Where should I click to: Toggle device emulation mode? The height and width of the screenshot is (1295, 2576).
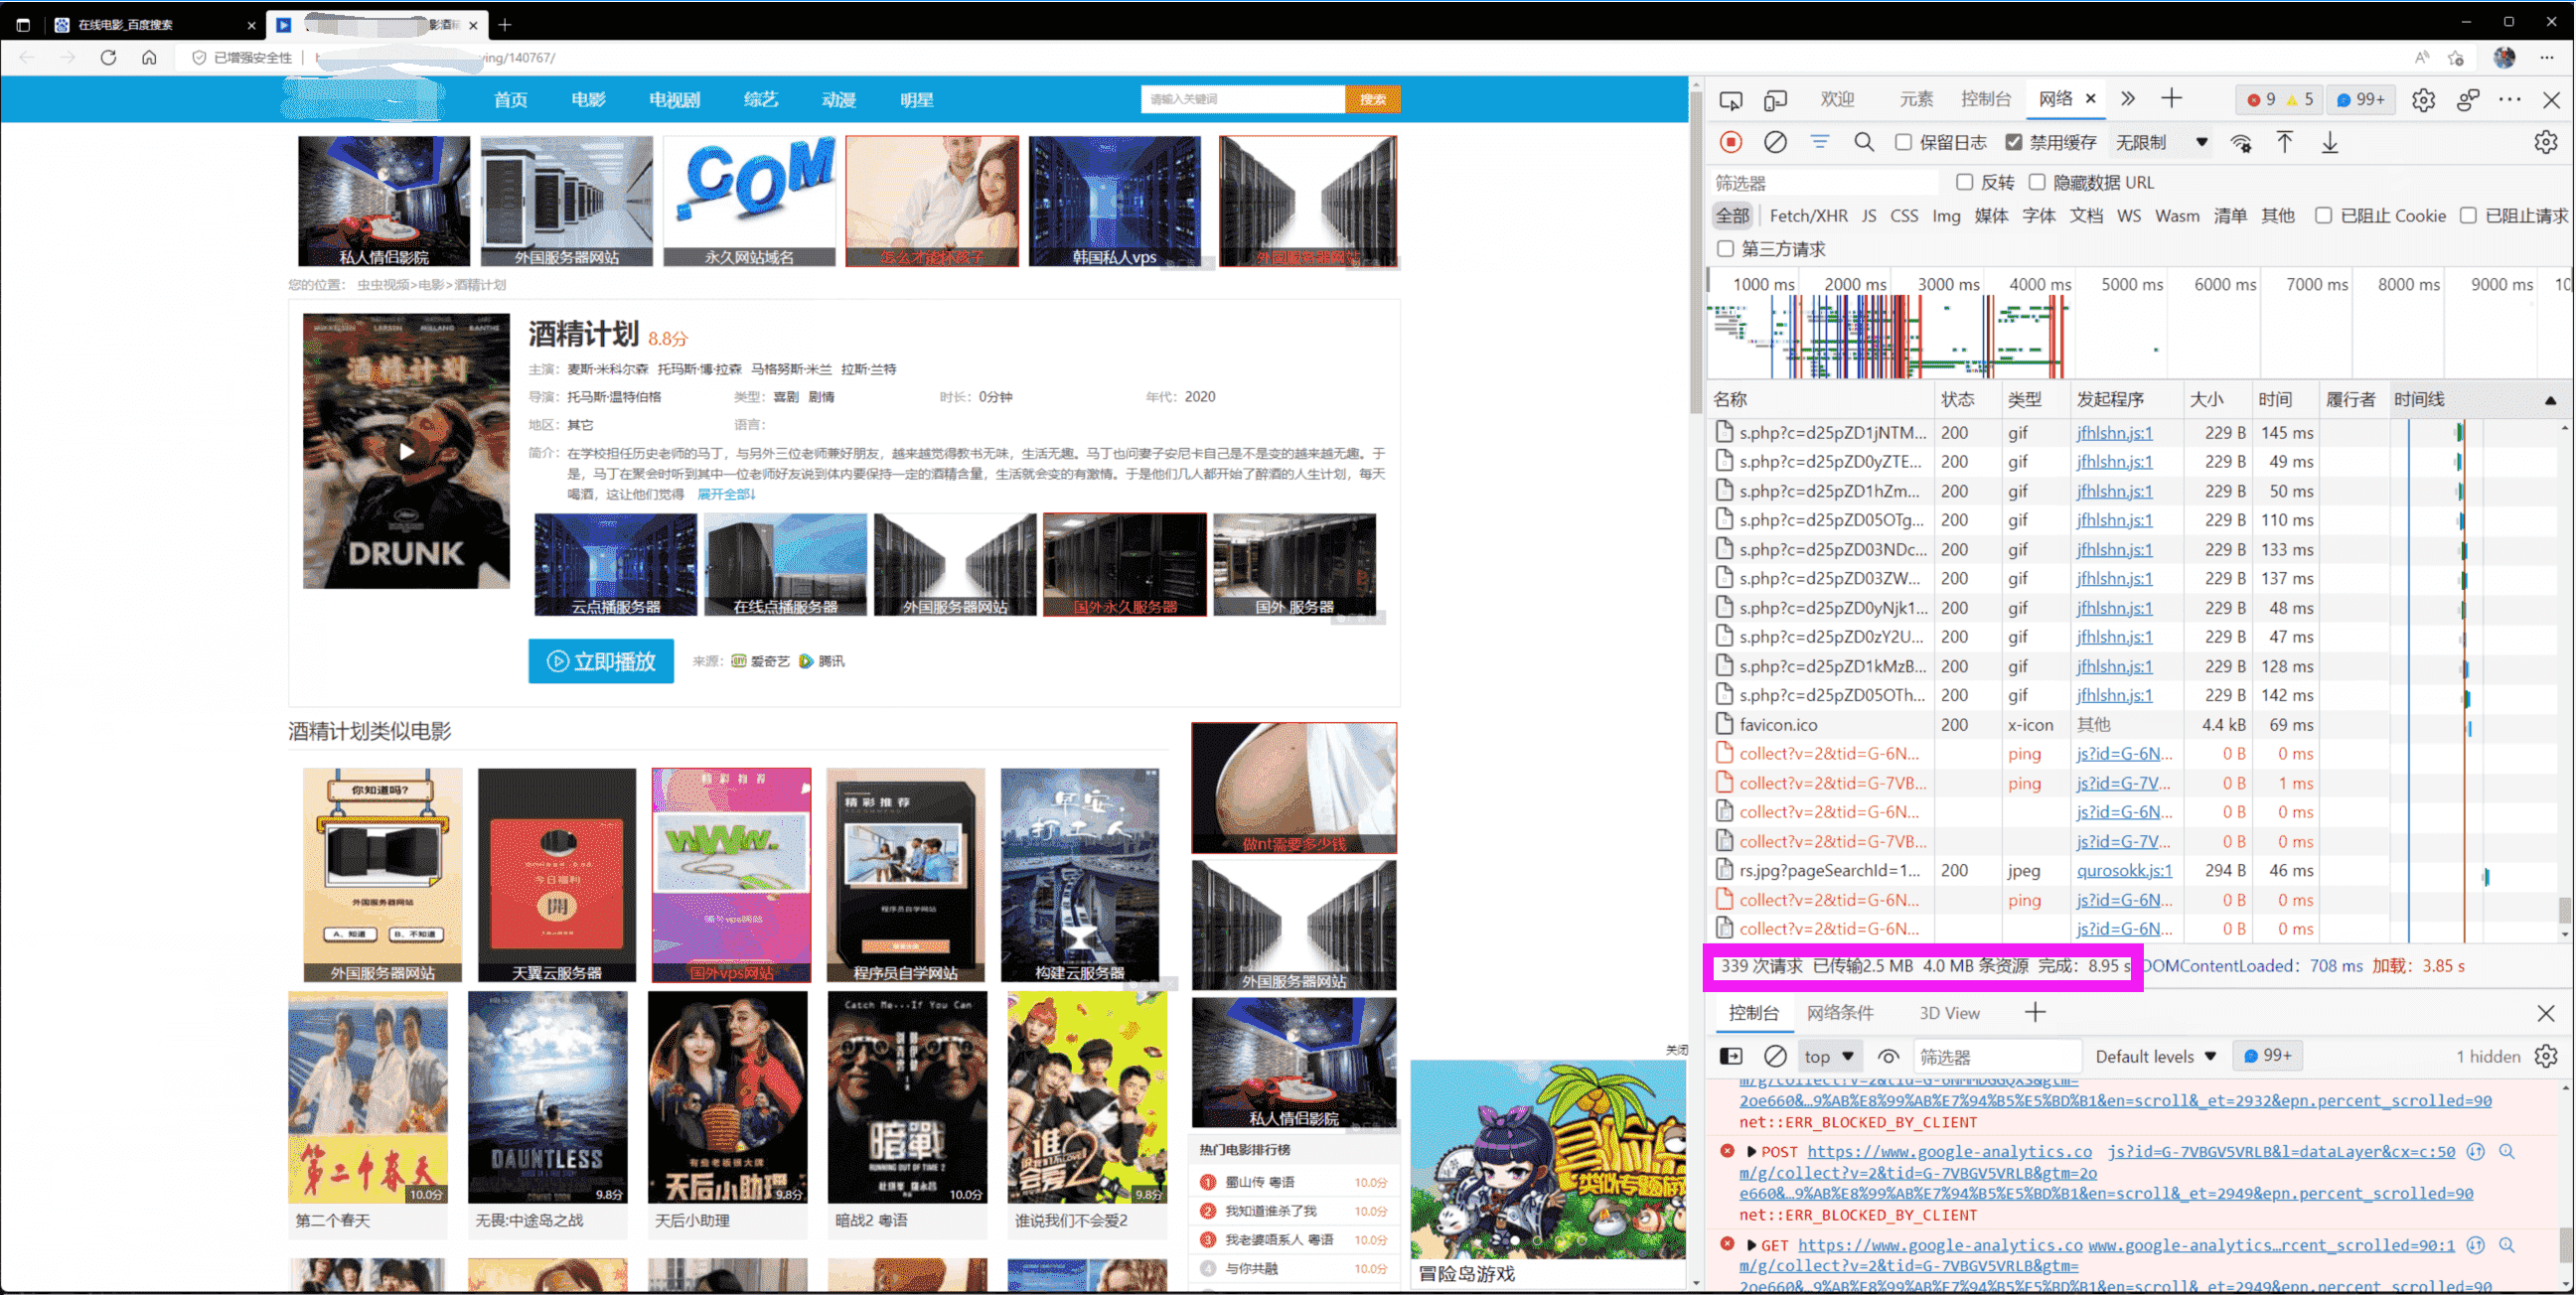click(x=1776, y=99)
